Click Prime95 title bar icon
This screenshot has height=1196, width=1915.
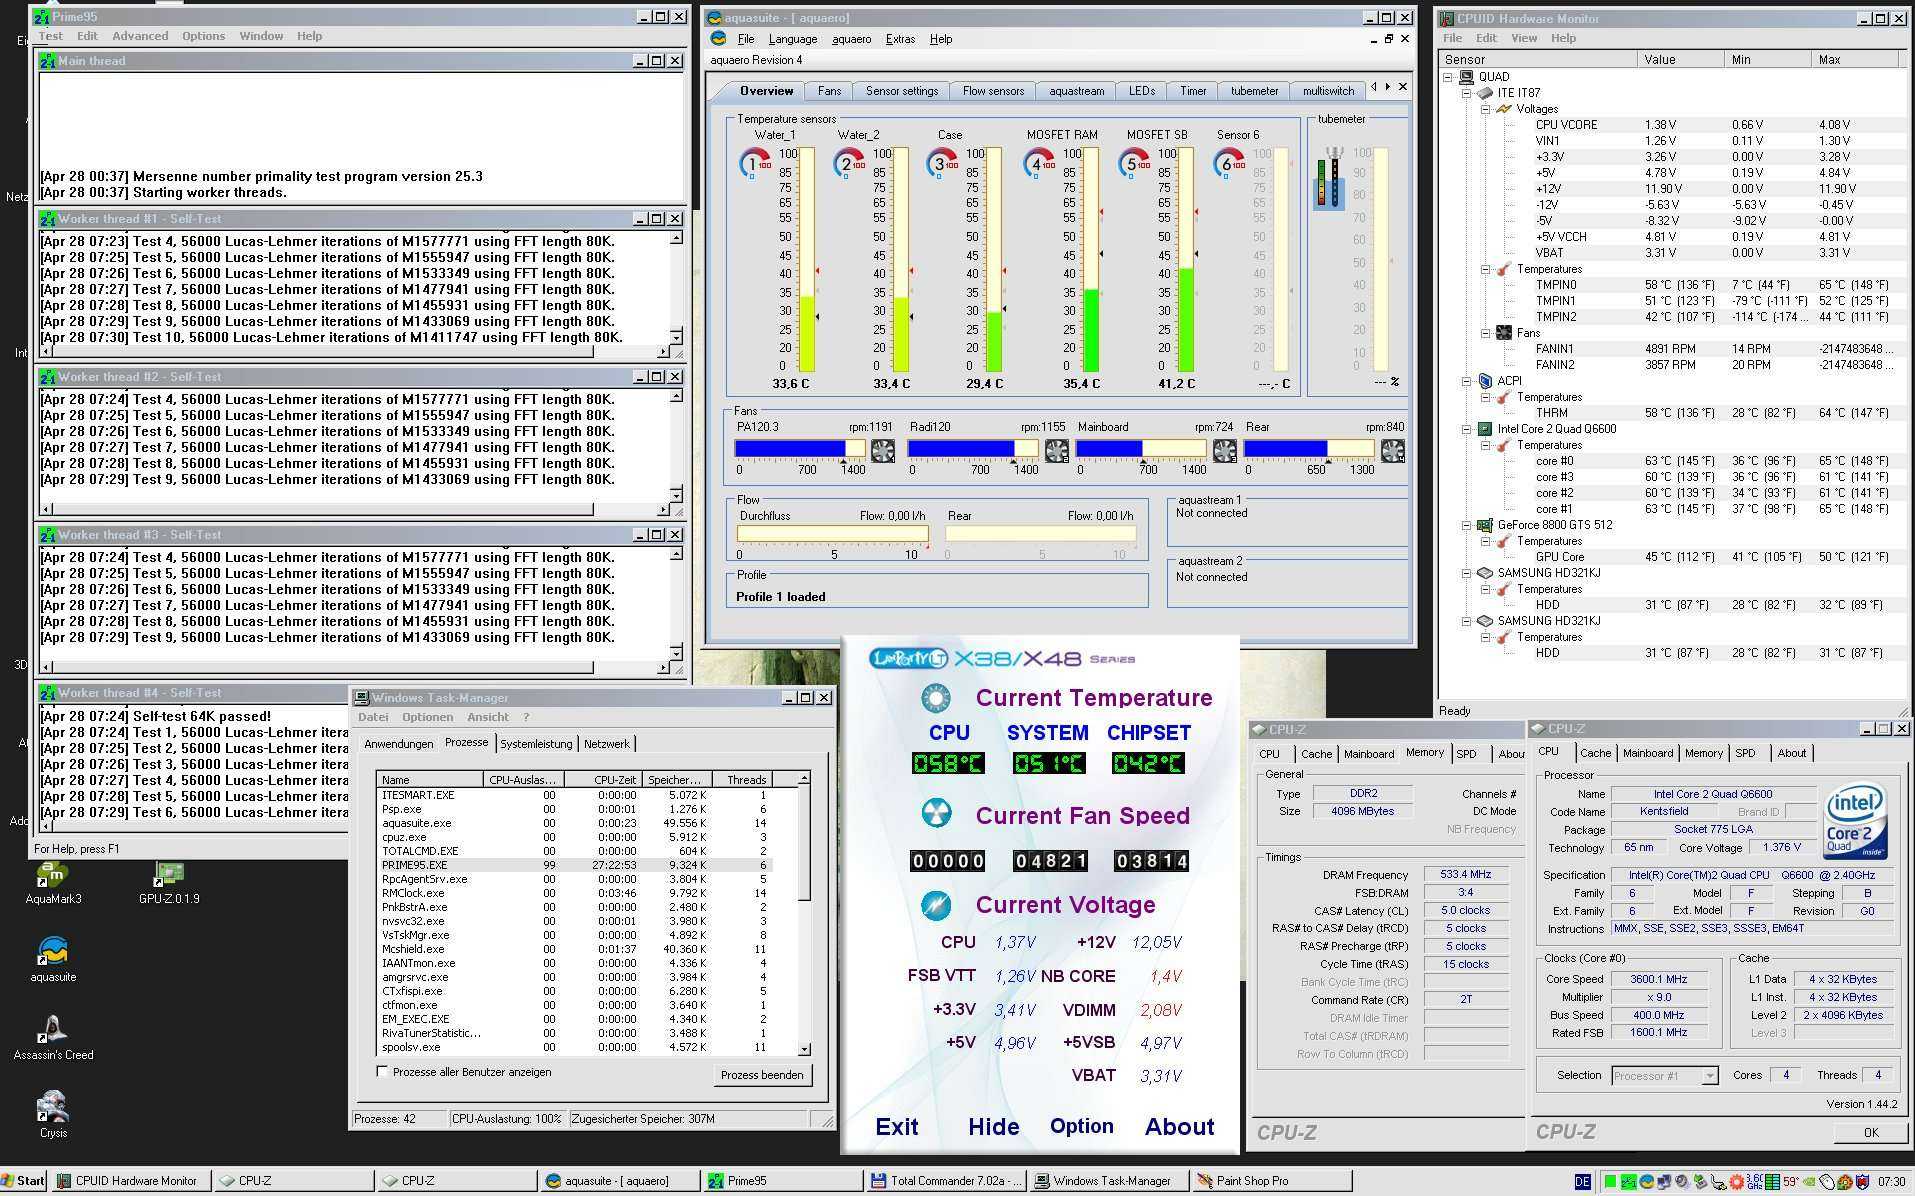(x=42, y=17)
